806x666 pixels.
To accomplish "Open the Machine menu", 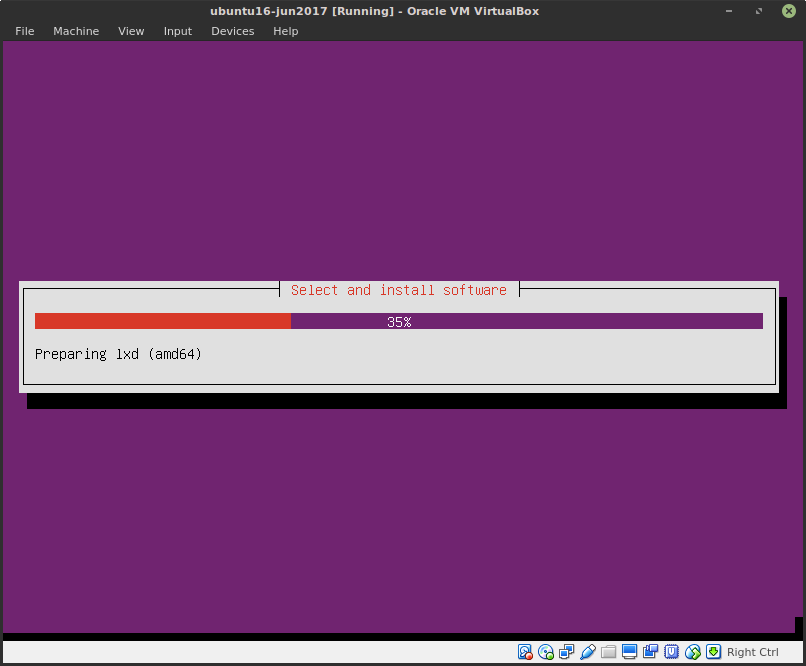I will (76, 31).
